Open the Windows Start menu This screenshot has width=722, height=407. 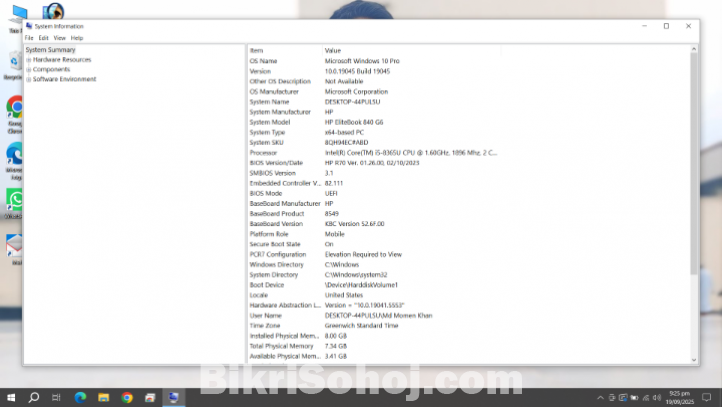pyautogui.click(x=11, y=397)
